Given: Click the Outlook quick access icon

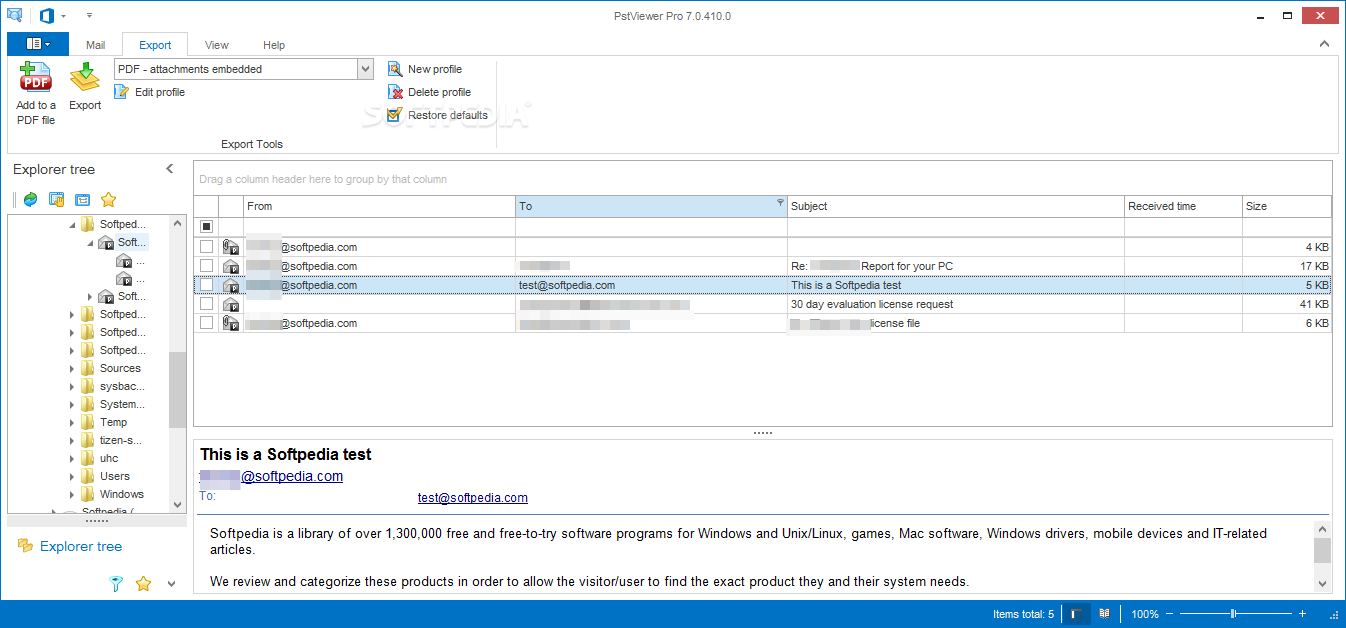Looking at the screenshot, I should [46, 15].
